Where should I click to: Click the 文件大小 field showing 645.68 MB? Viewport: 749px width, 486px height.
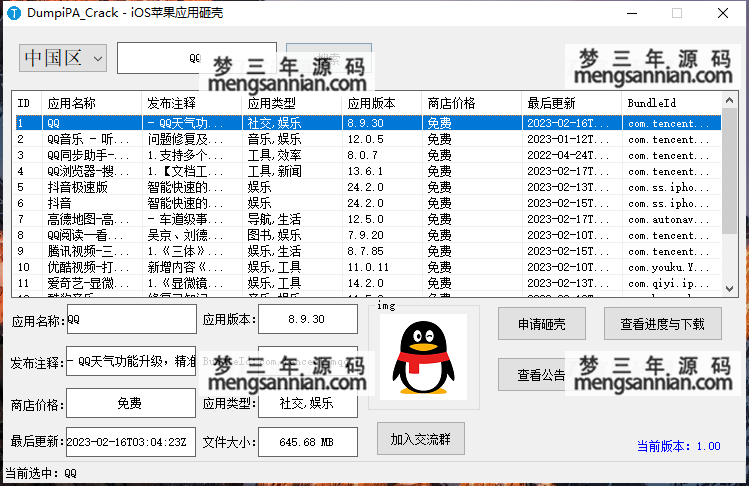tap(308, 442)
